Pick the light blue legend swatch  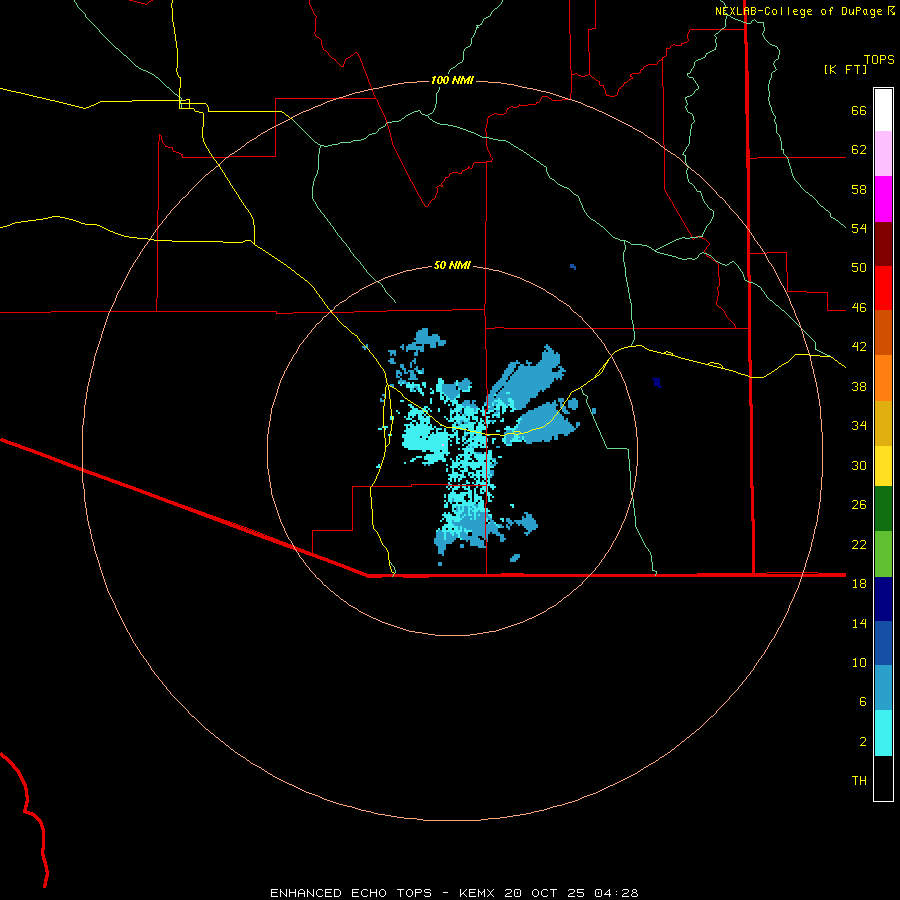[x=883, y=688]
